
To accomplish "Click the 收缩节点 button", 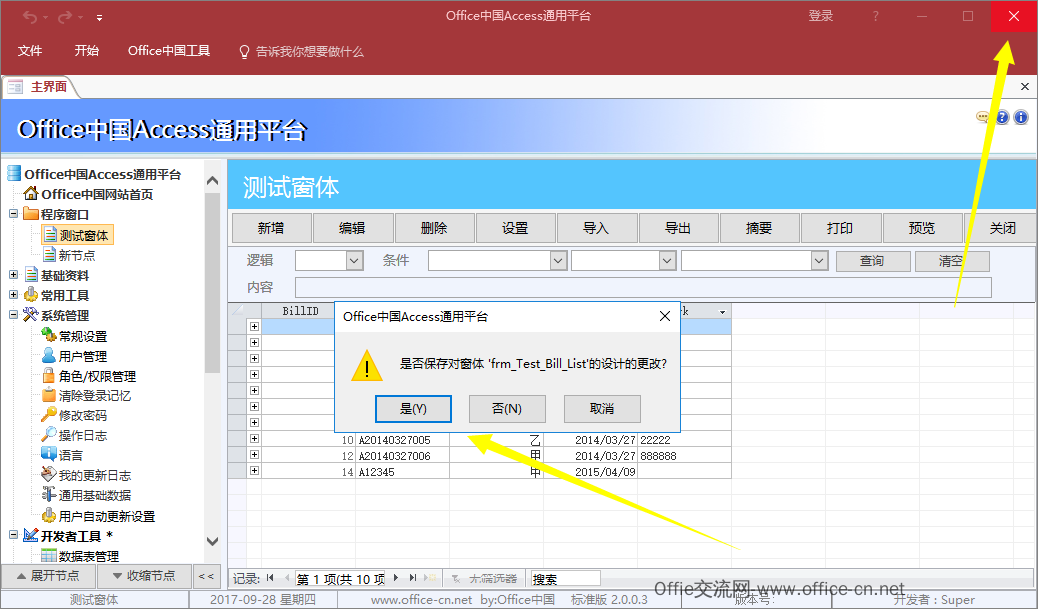I will click(144, 576).
